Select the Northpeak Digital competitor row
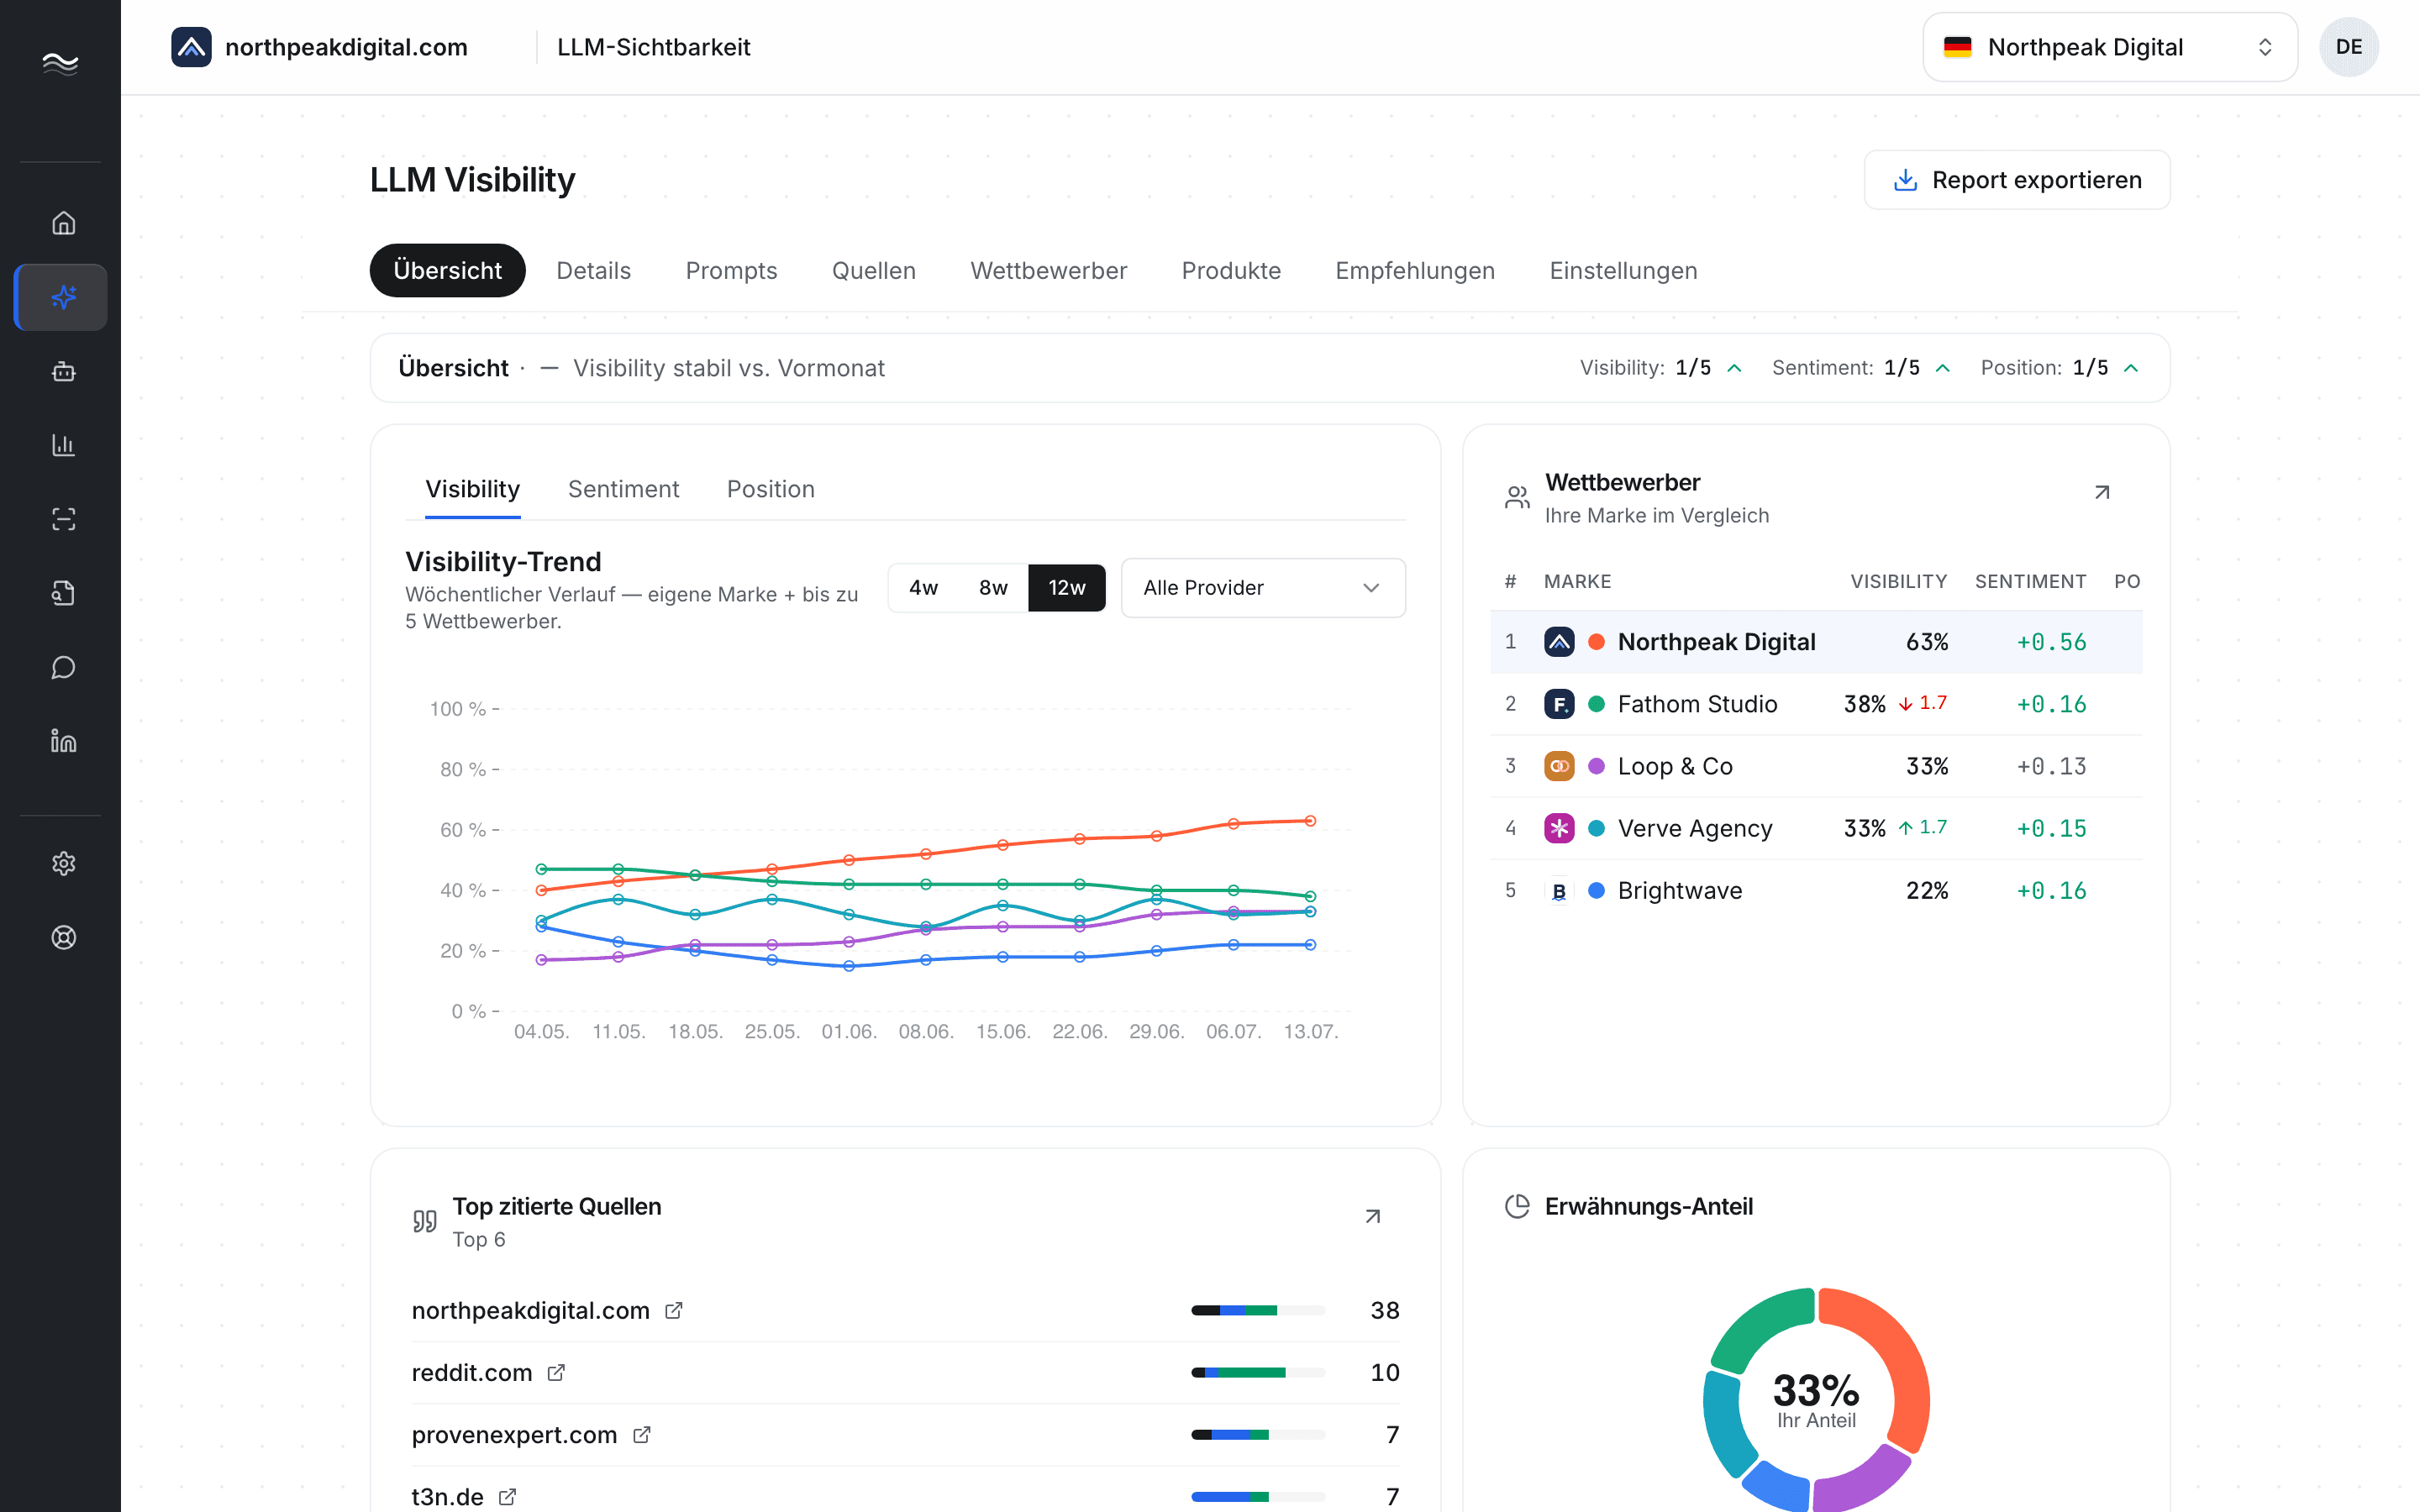Viewport: 2420px width, 1512px height. [x=1816, y=642]
